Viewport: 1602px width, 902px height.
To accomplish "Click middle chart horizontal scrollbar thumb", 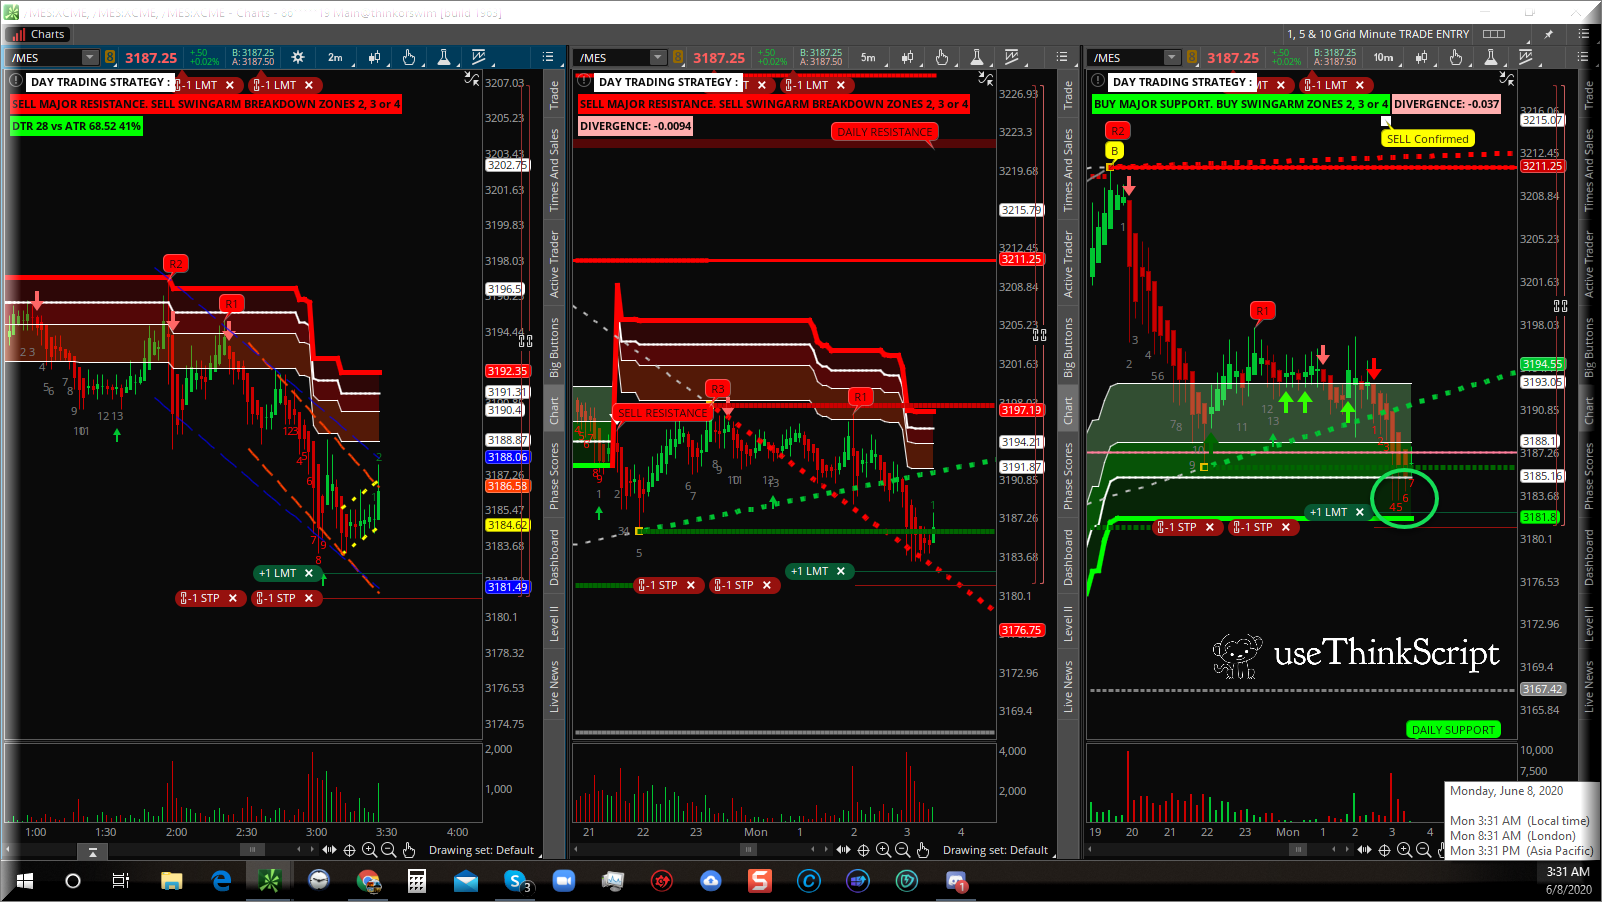I will (748, 850).
